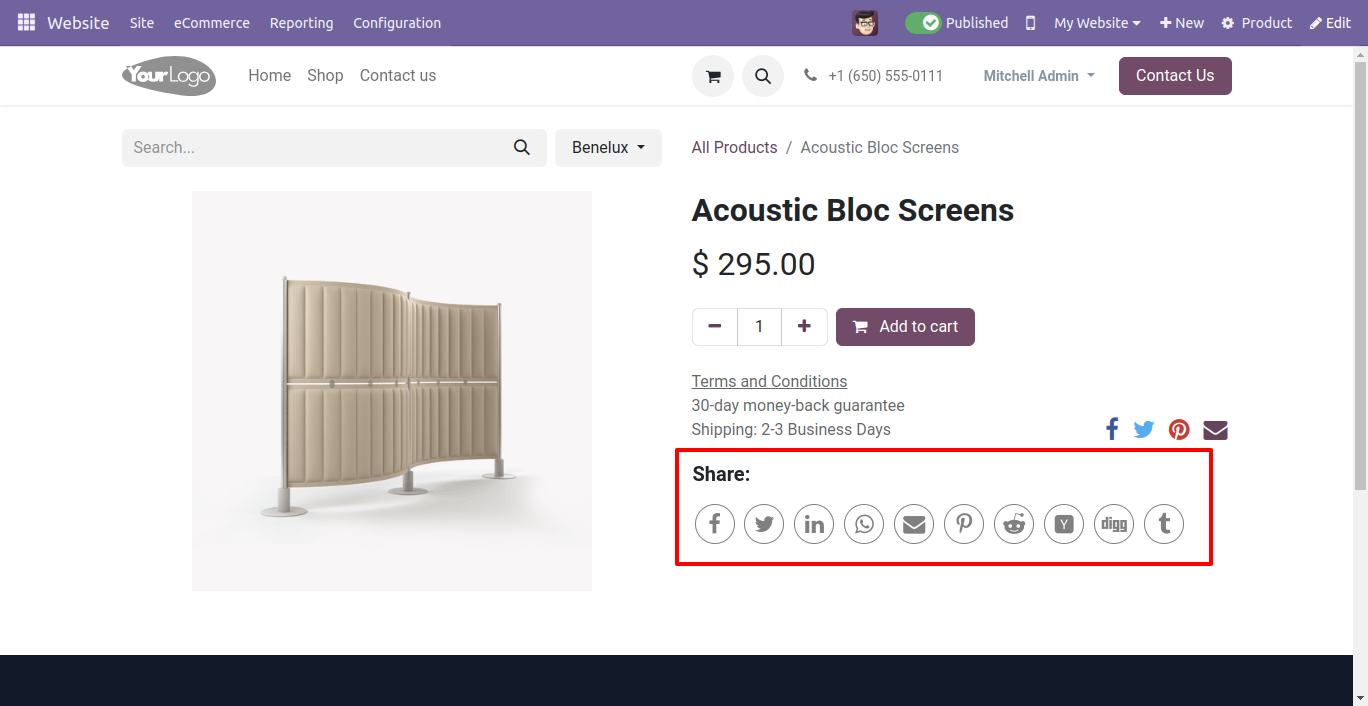
Task: Open the shopping cart icon
Action: coord(713,76)
